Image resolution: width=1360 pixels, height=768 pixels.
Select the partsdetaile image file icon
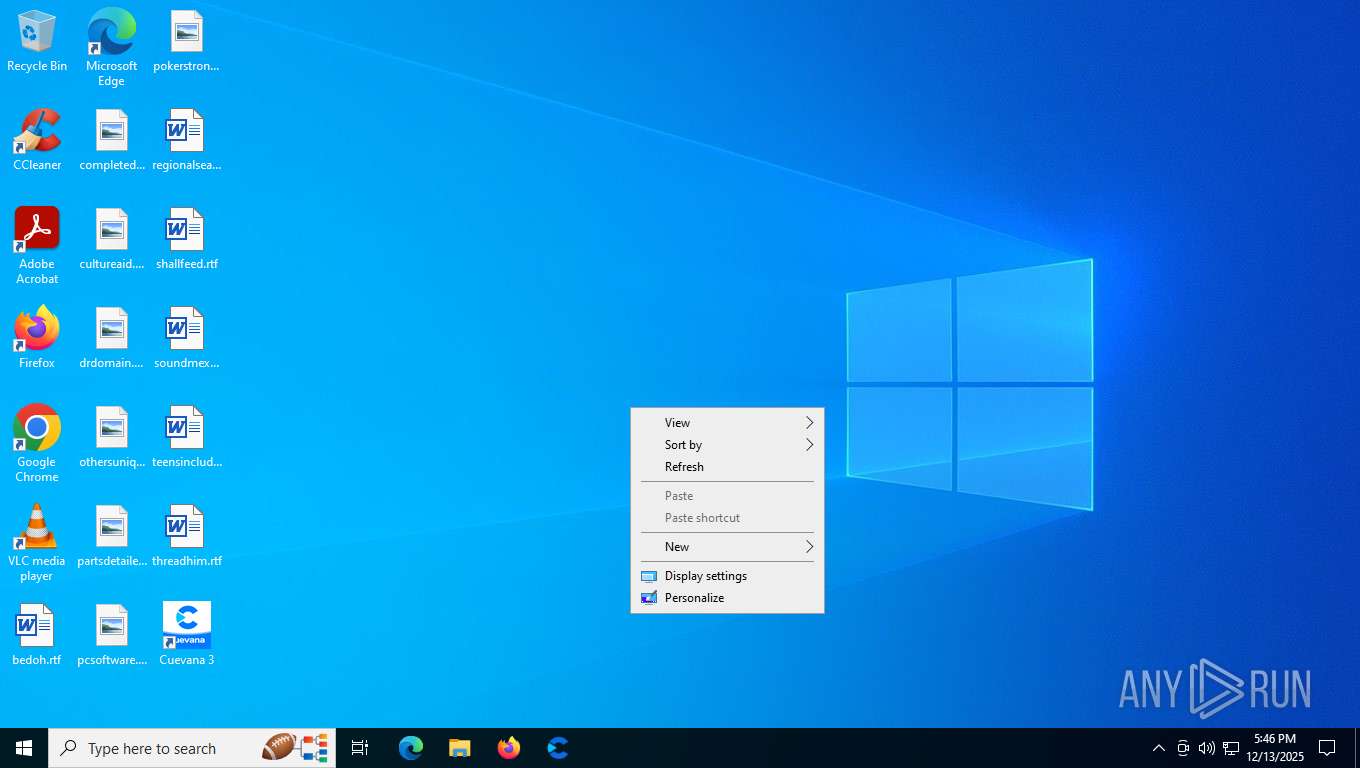point(112,536)
